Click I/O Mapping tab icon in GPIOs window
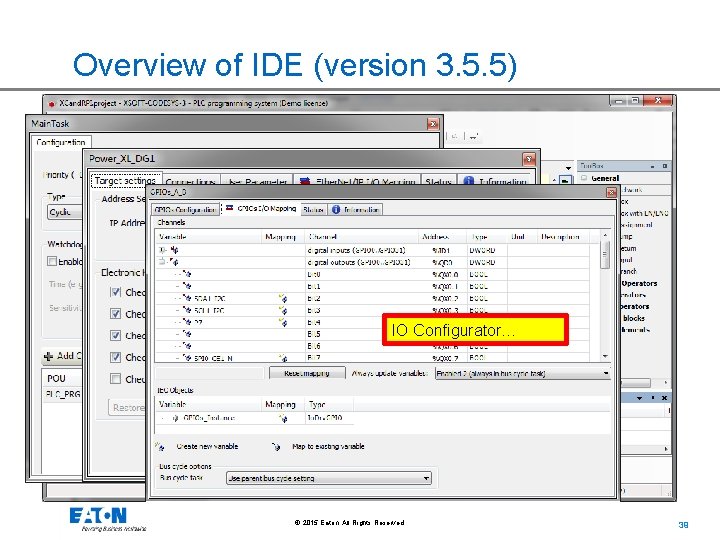Viewport: 720px width, 540px height. tap(229, 208)
